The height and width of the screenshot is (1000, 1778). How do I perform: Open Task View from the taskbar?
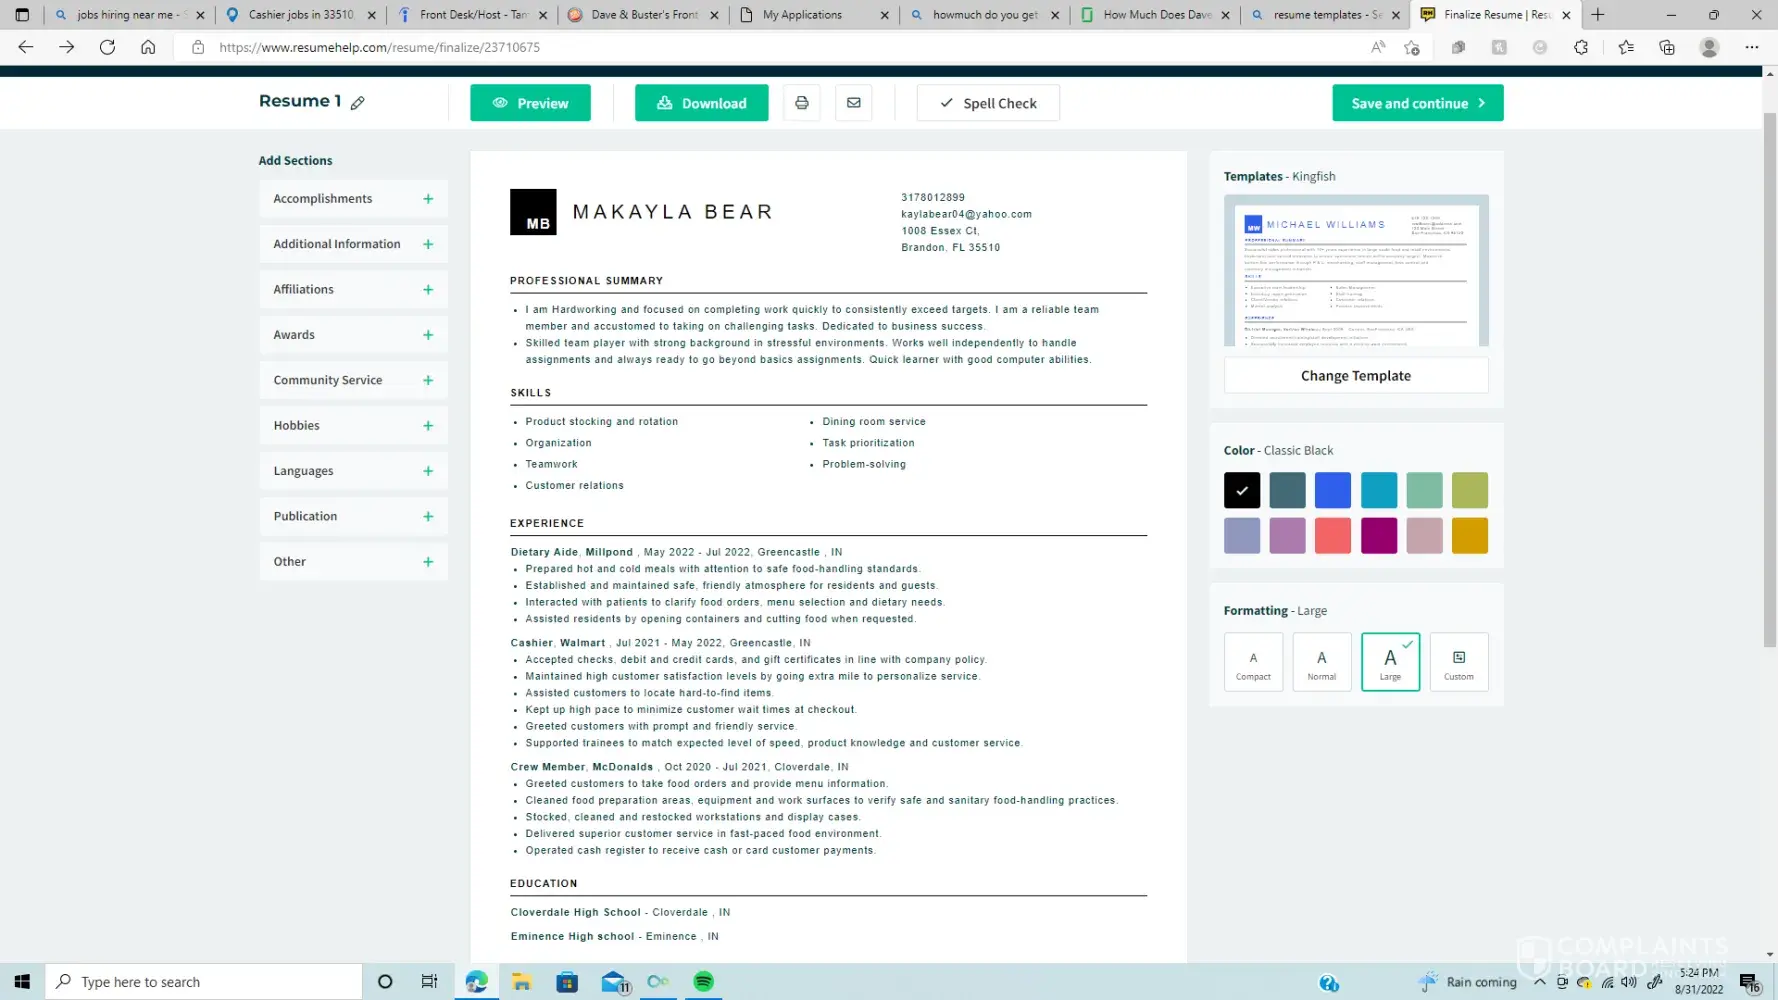(x=429, y=982)
